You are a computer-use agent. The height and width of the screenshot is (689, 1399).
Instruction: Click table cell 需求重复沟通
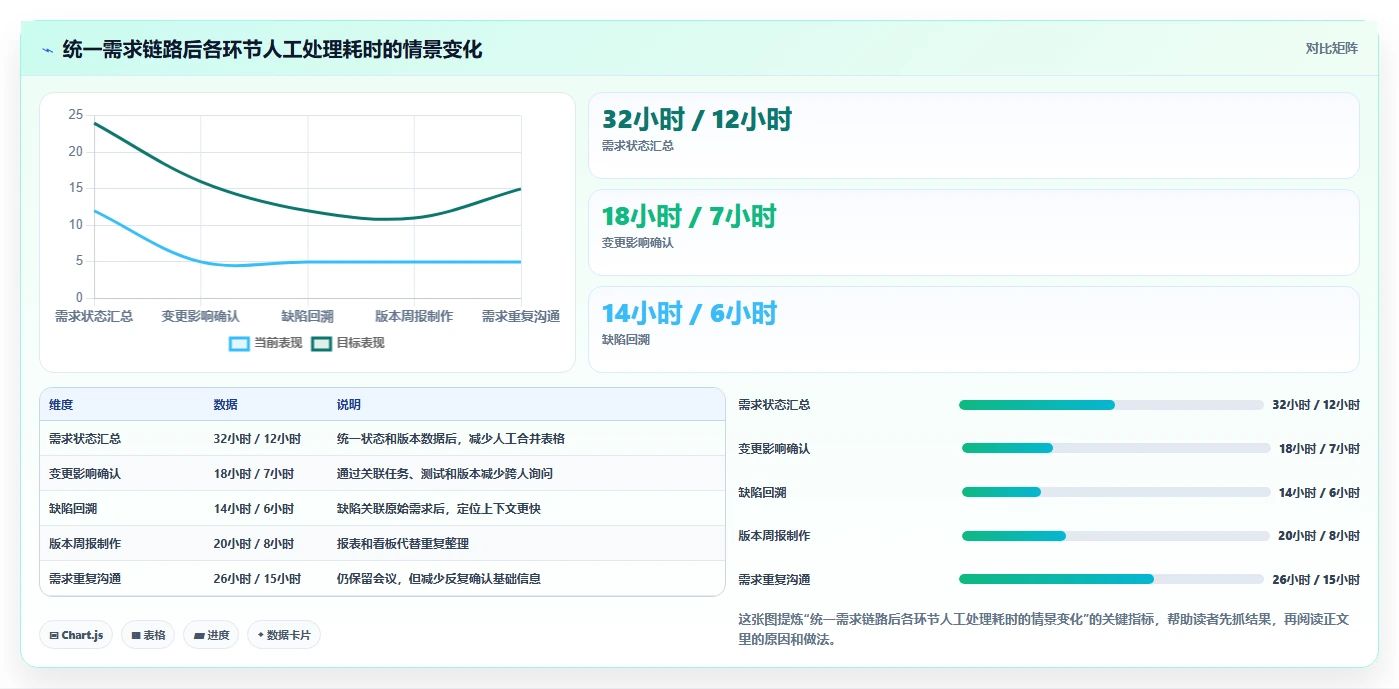click(85, 579)
